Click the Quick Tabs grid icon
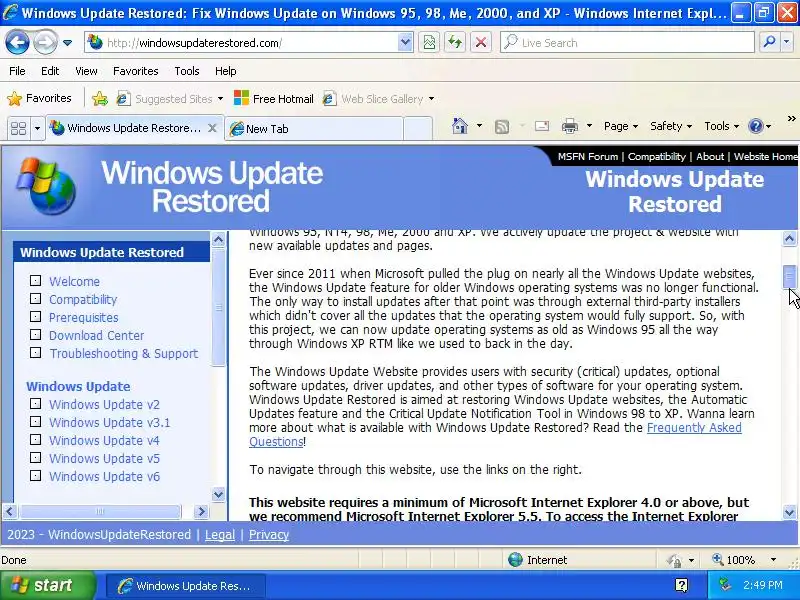800x600 pixels. tap(18, 128)
